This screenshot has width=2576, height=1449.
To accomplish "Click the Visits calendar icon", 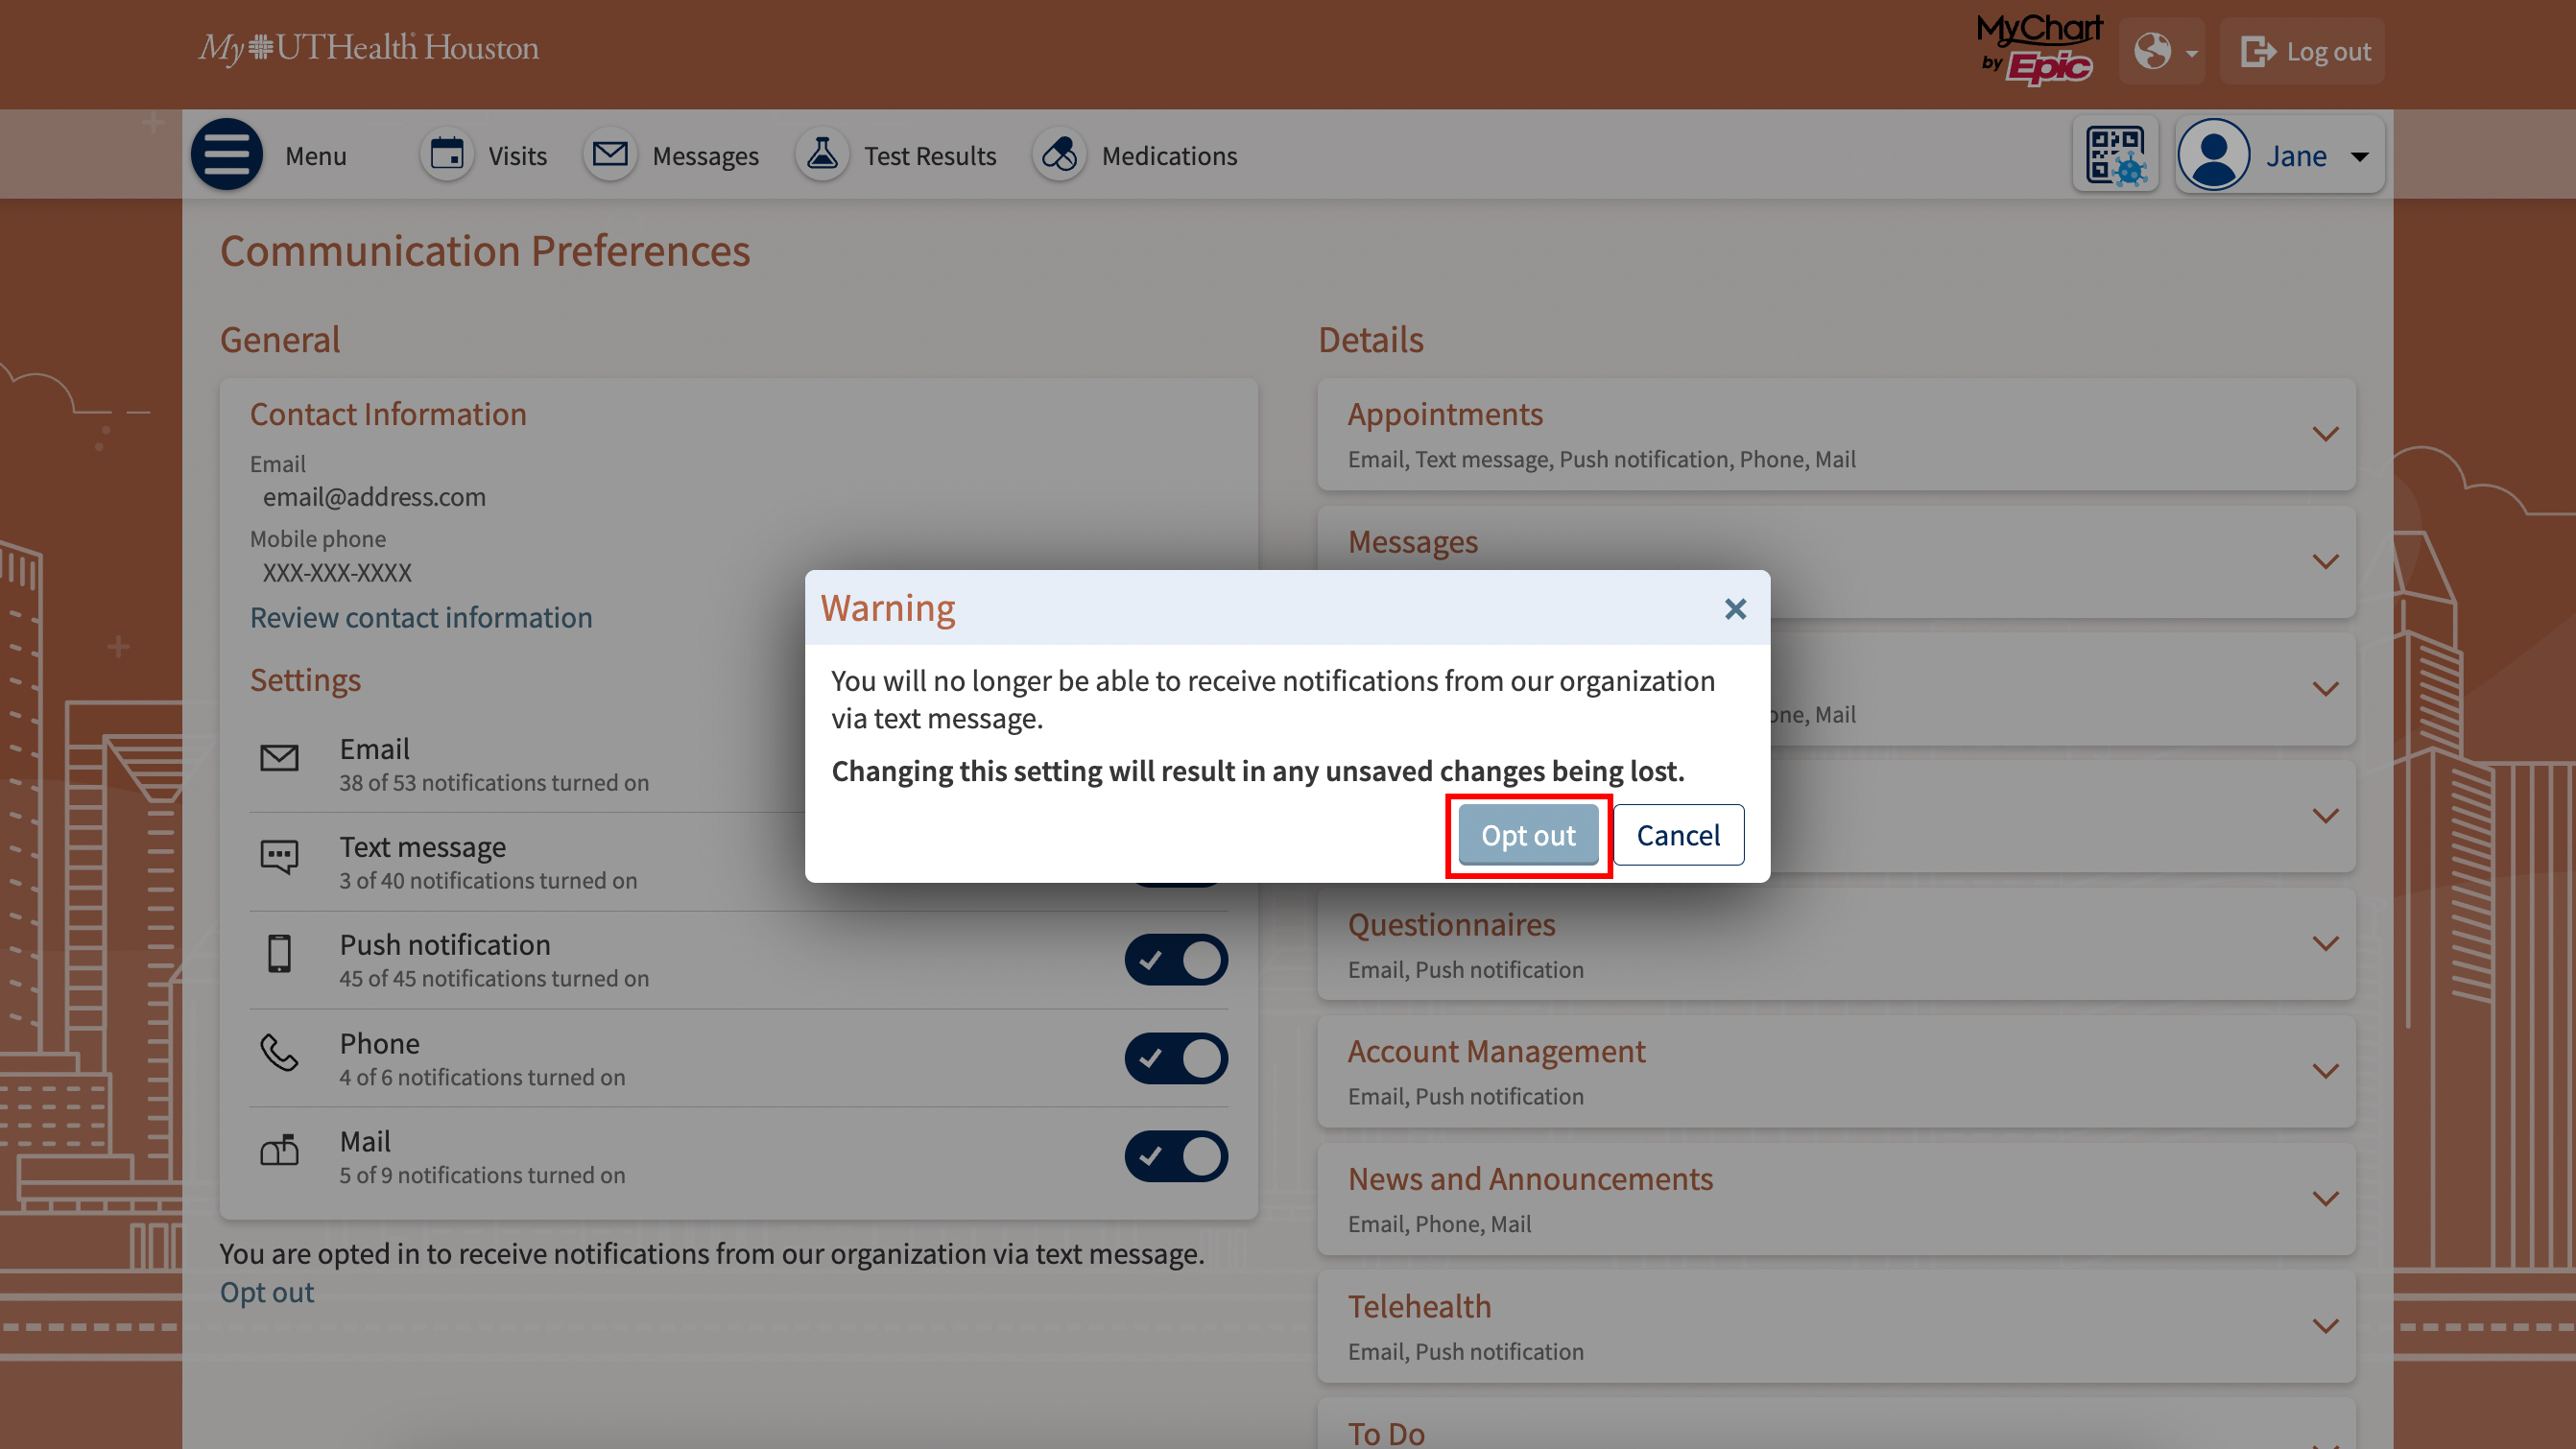I will click(x=446, y=155).
